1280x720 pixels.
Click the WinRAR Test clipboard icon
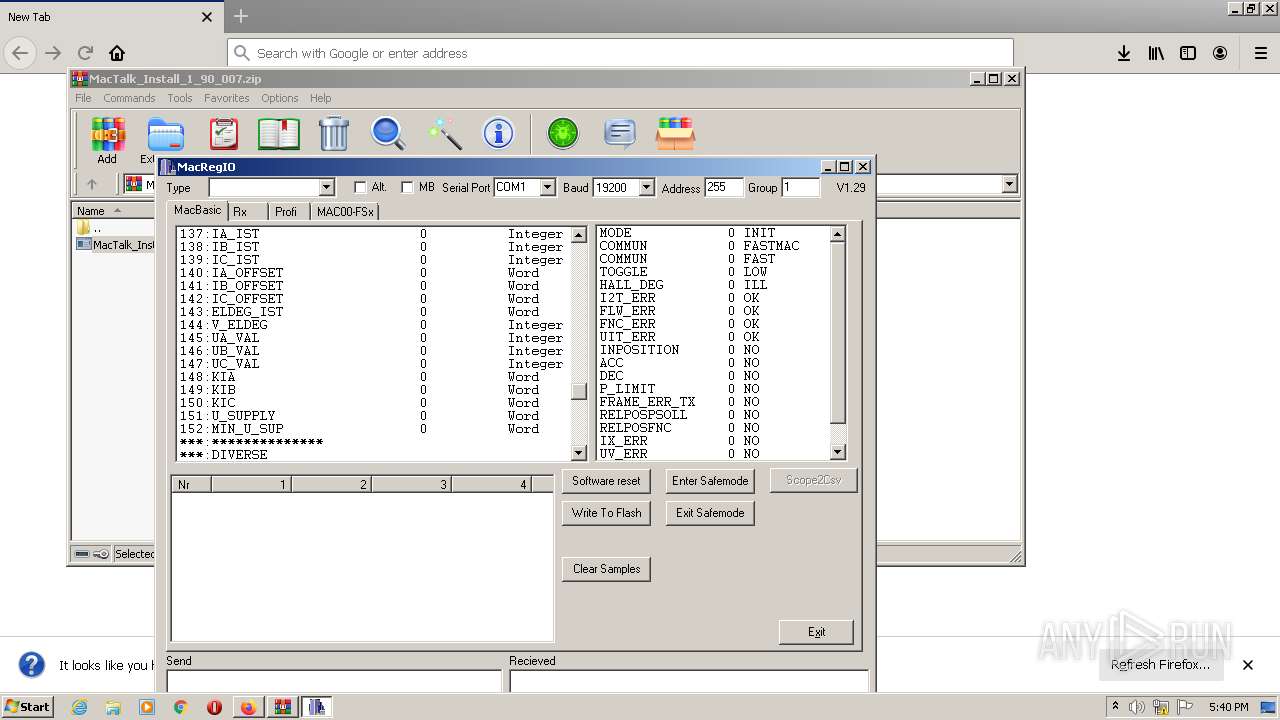coord(224,134)
